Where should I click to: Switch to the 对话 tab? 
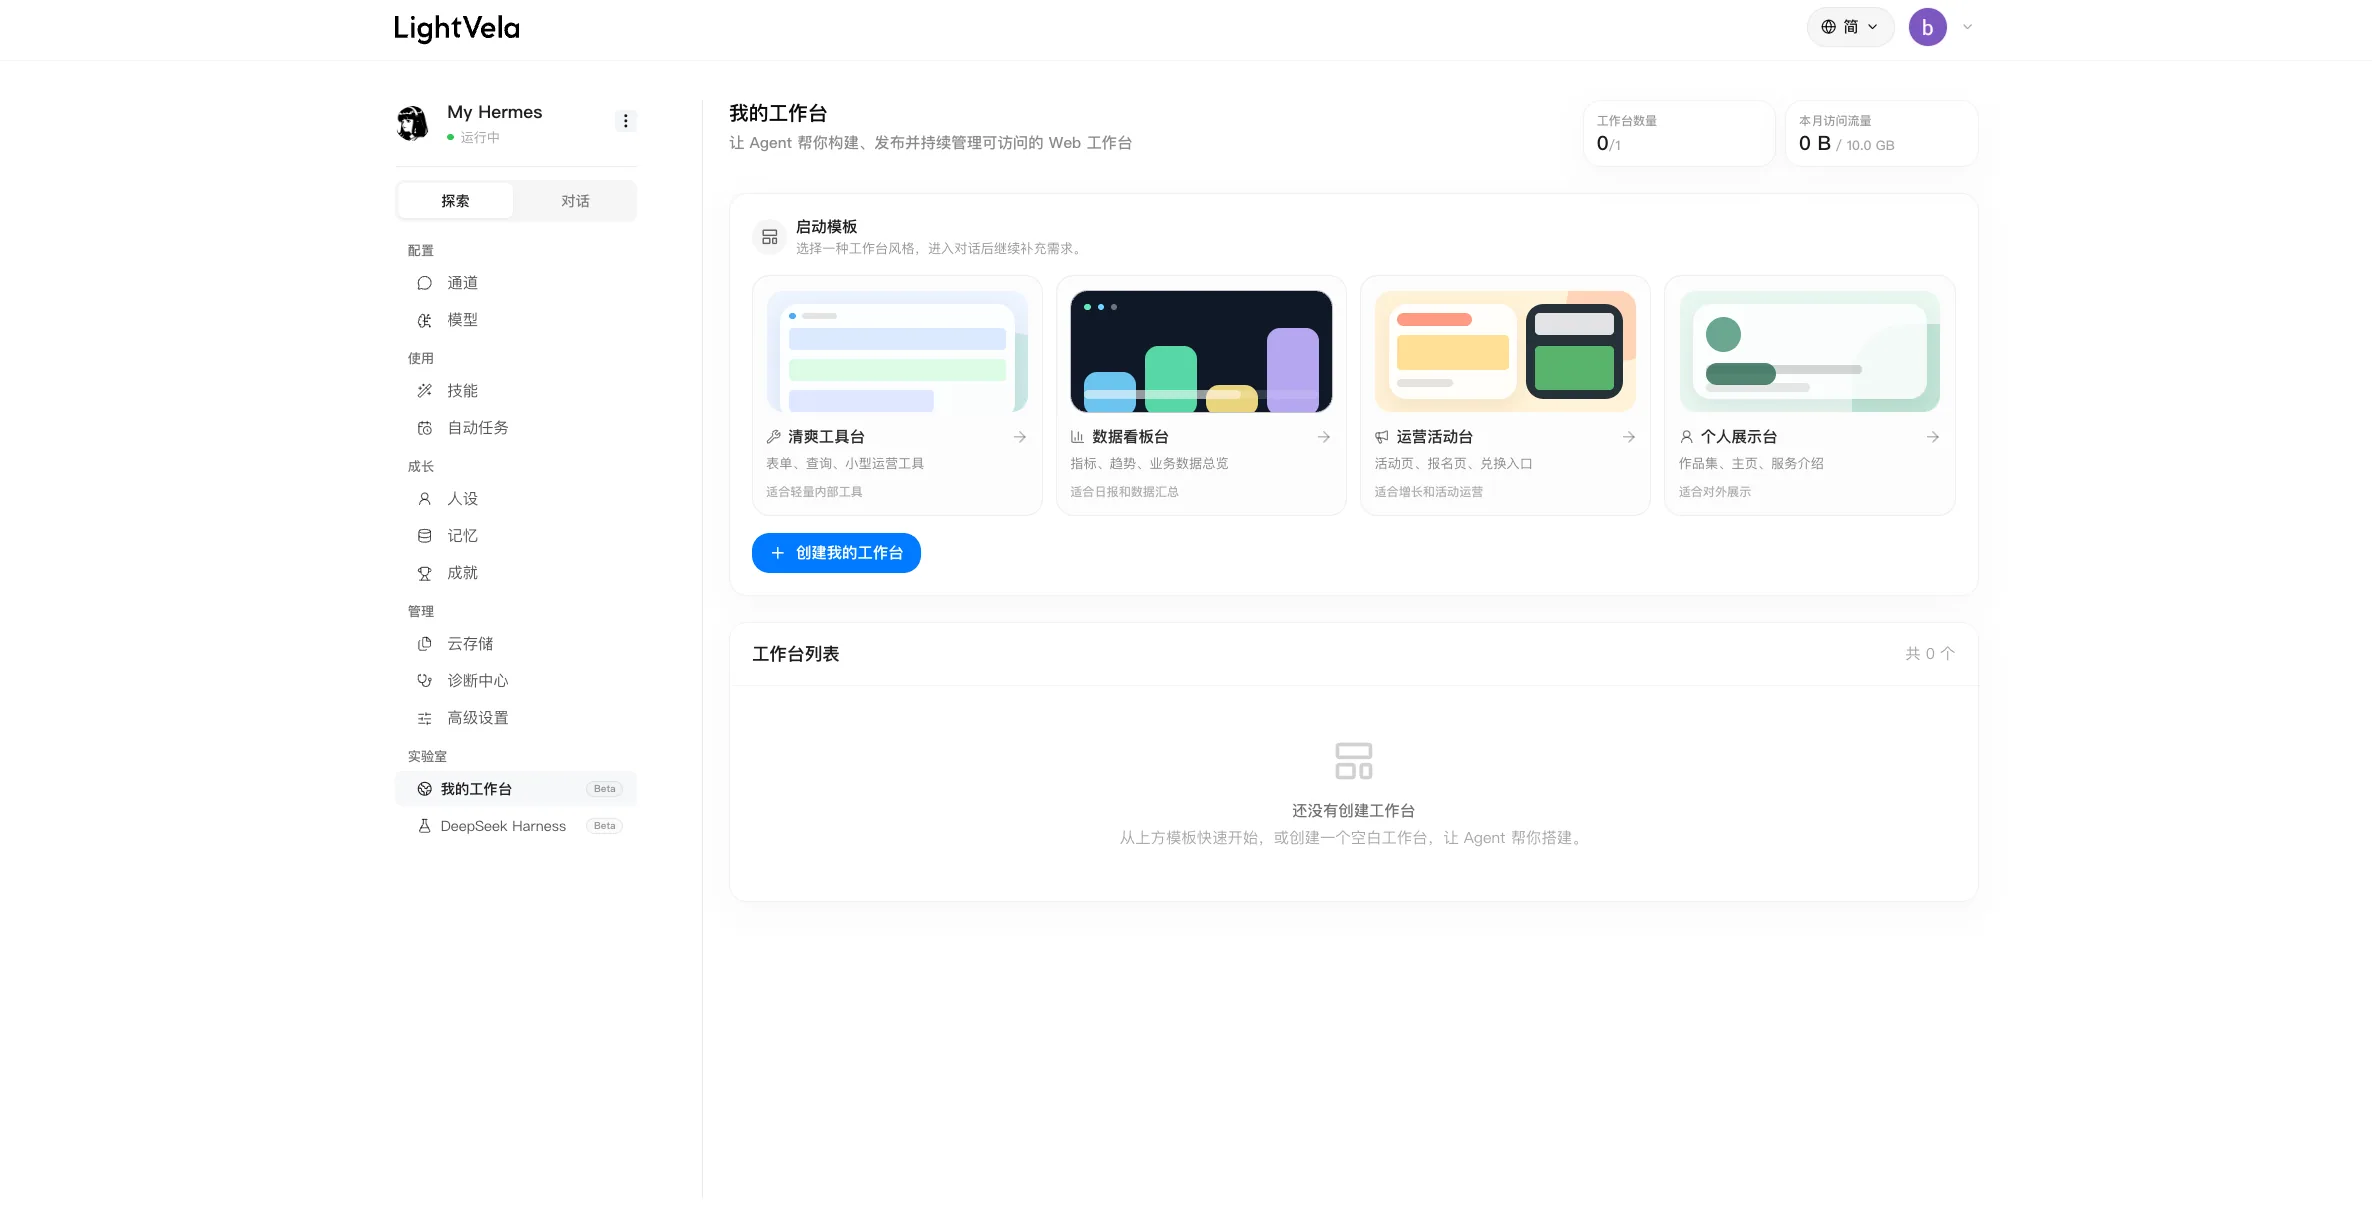coord(575,201)
